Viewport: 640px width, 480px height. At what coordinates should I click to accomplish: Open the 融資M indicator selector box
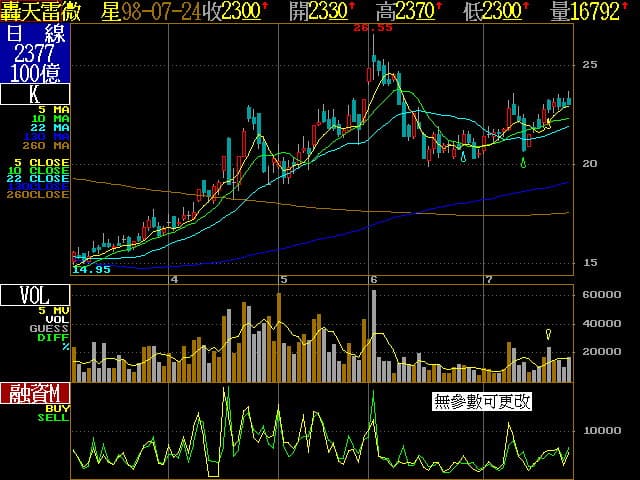(x=35, y=393)
